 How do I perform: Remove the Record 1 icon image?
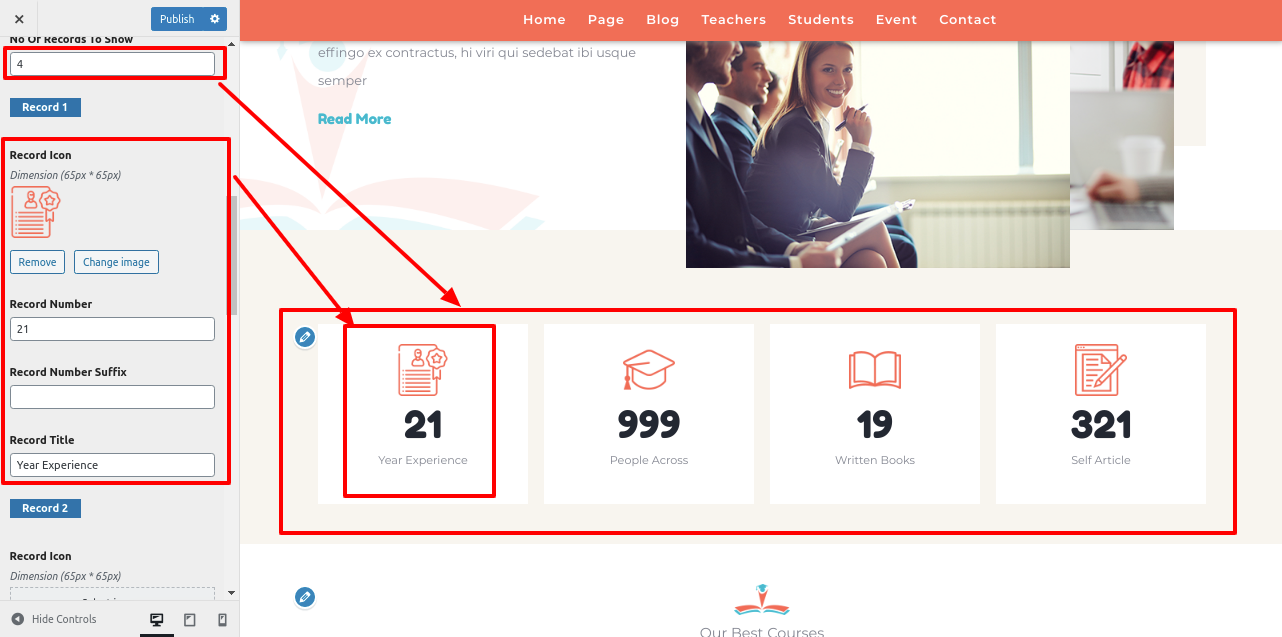[37, 262]
